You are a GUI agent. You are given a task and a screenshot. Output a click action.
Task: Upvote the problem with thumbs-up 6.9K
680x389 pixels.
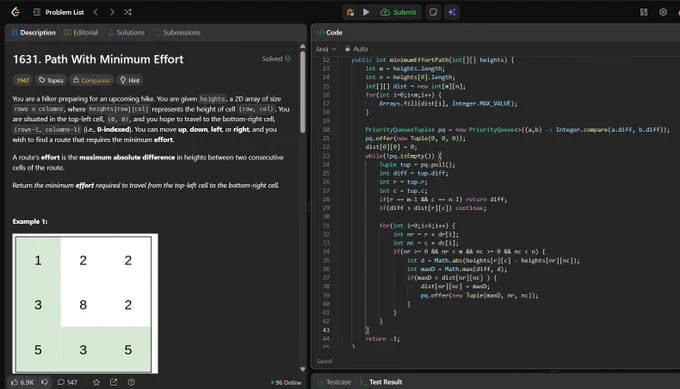[x=22, y=382]
